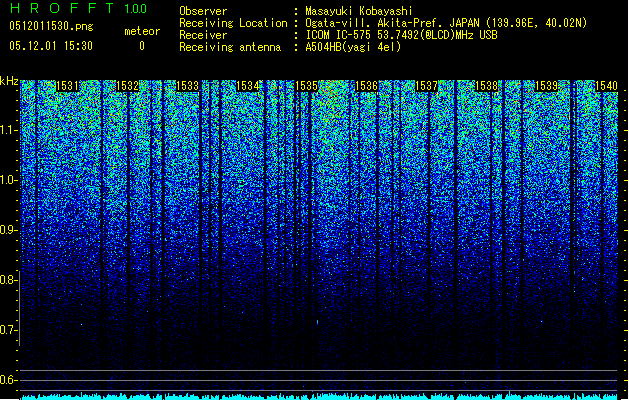Click the Receiving antenna label

tap(230, 47)
